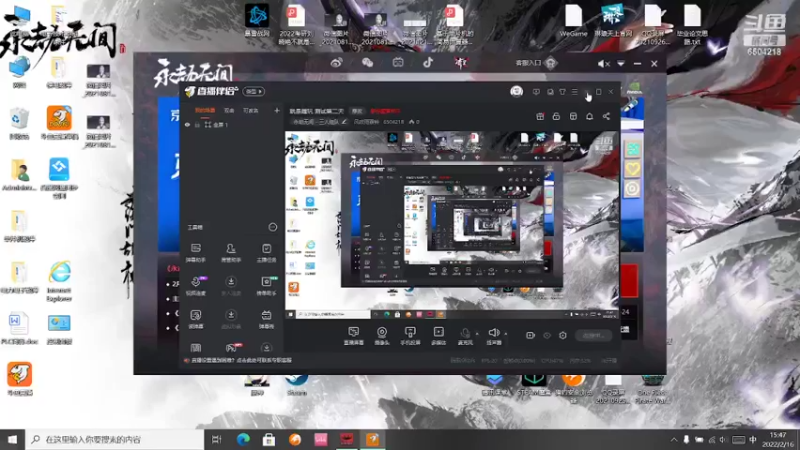Image resolution: width=800 pixels, height=450 pixels.
Task: Collapse the 工具箱 toolbox panel
Action: (x=272, y=227)
